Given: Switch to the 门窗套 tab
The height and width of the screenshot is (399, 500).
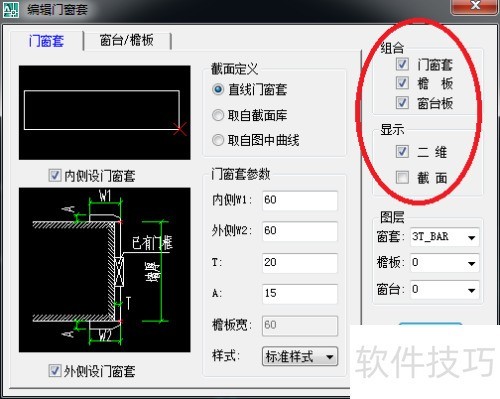Looking at the screenshot, I should point(46,41).
